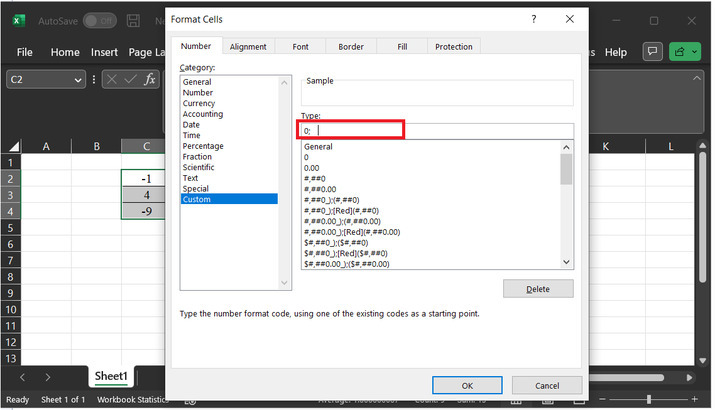Toggle the AutoSave switch
Image resolution: width=715 pixels, height=410 pixels.
coord(98,20)
